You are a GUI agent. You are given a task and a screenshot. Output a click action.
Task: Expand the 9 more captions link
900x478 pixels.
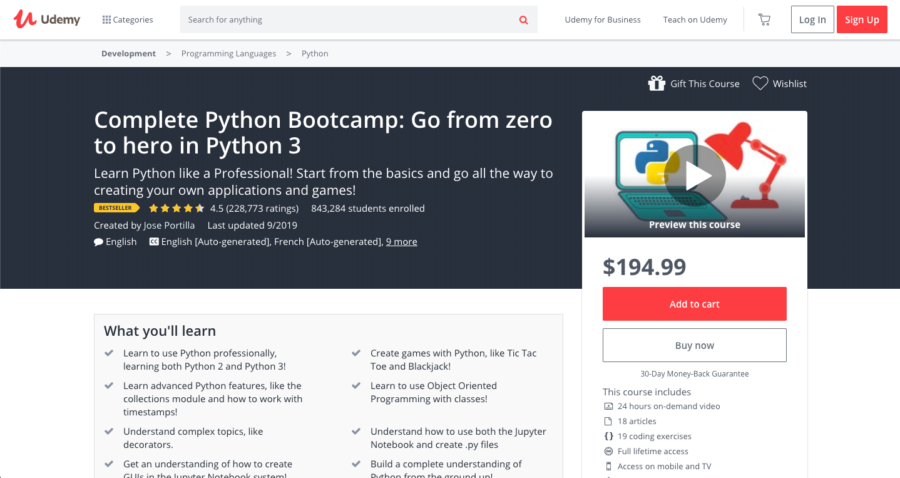pos(401,242)
